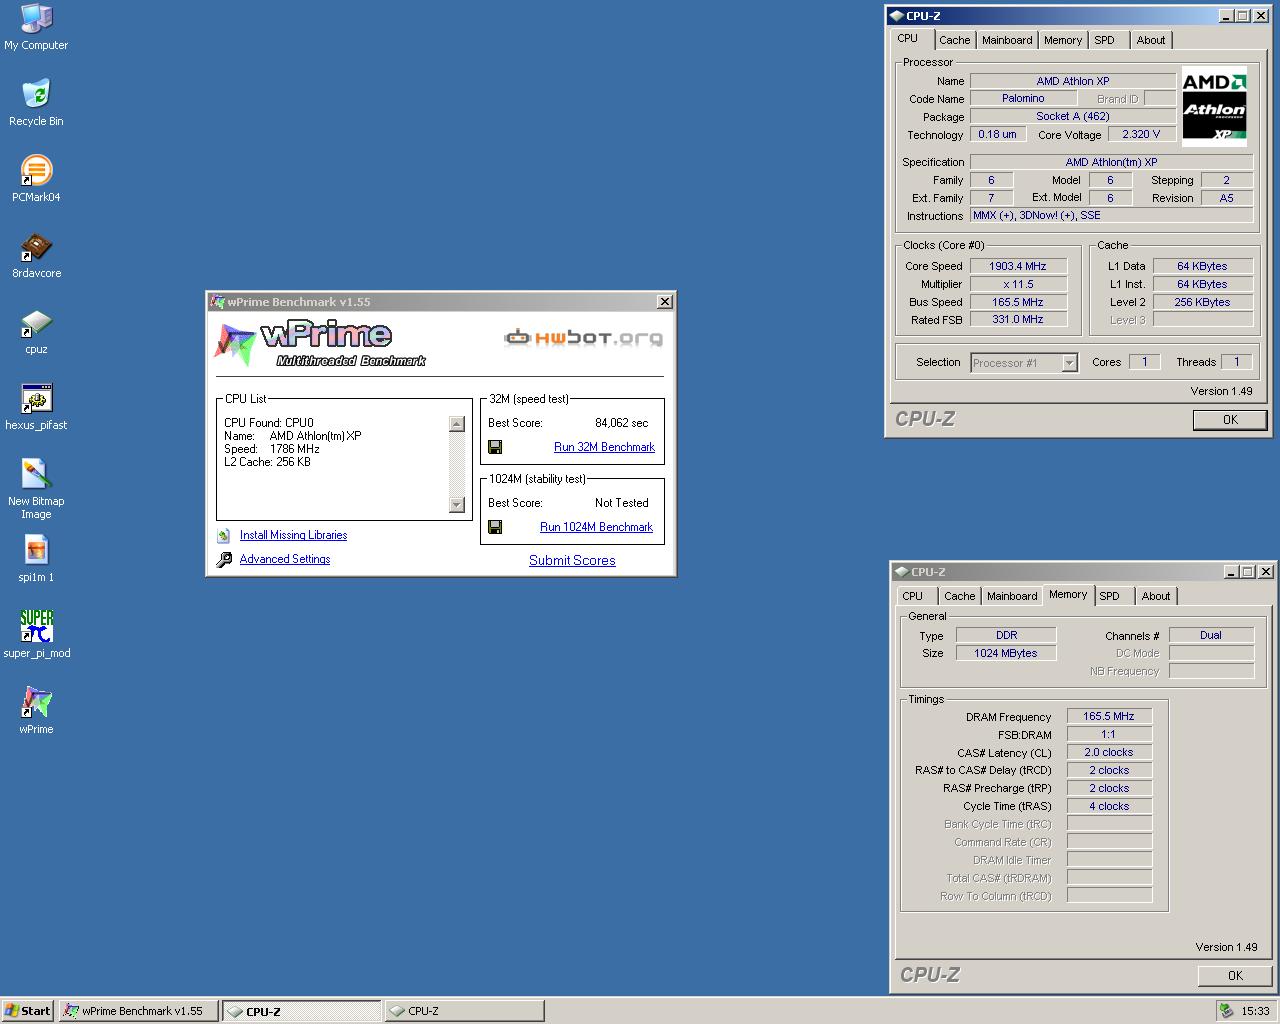
Task: Select the spi1m 1 desktop icon
Action: pyautogui.click(x=36, y=559)
